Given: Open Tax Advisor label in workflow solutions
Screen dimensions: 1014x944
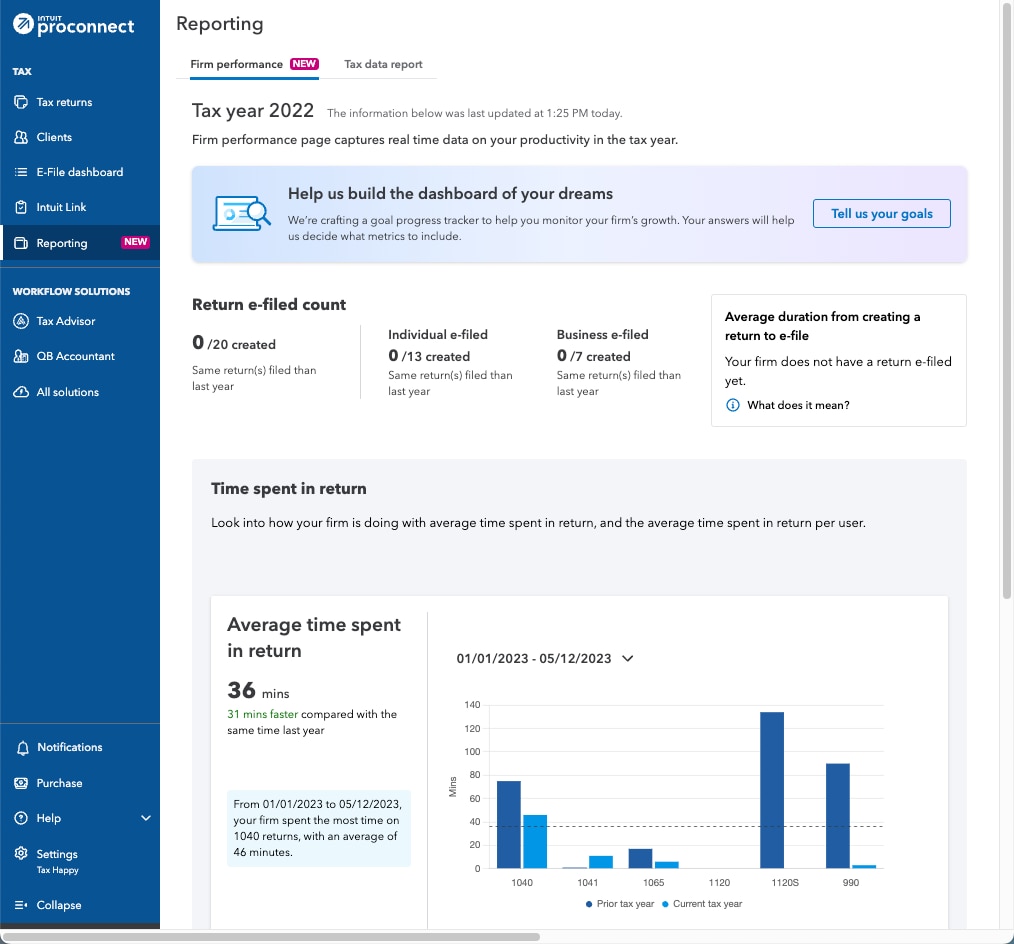Looking at the screenshot, I should coord(66,321).
